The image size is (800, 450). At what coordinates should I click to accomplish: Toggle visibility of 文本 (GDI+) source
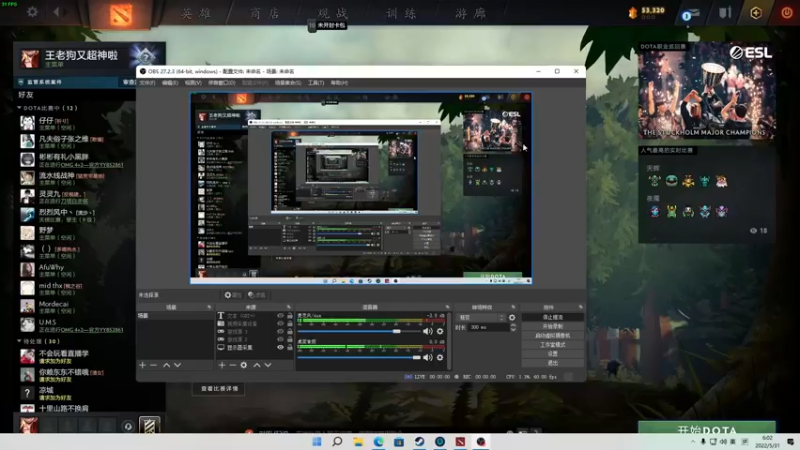tap(280, 316)
